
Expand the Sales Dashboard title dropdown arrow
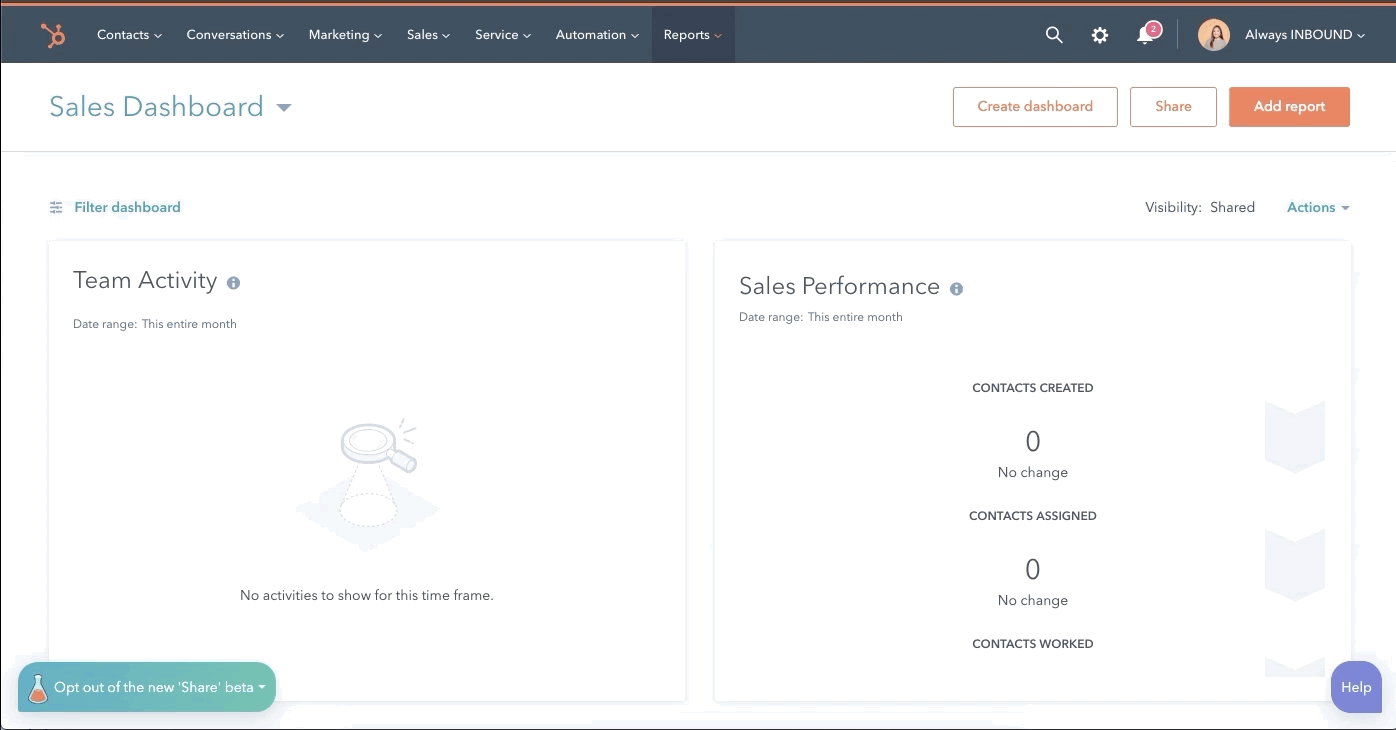coord(284,108)
